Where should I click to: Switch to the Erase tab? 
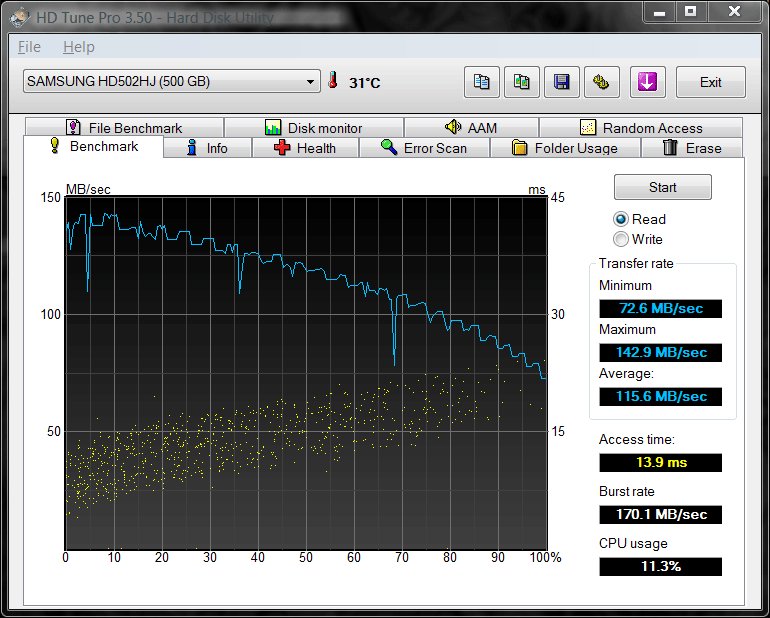click(x=692, y=148)
